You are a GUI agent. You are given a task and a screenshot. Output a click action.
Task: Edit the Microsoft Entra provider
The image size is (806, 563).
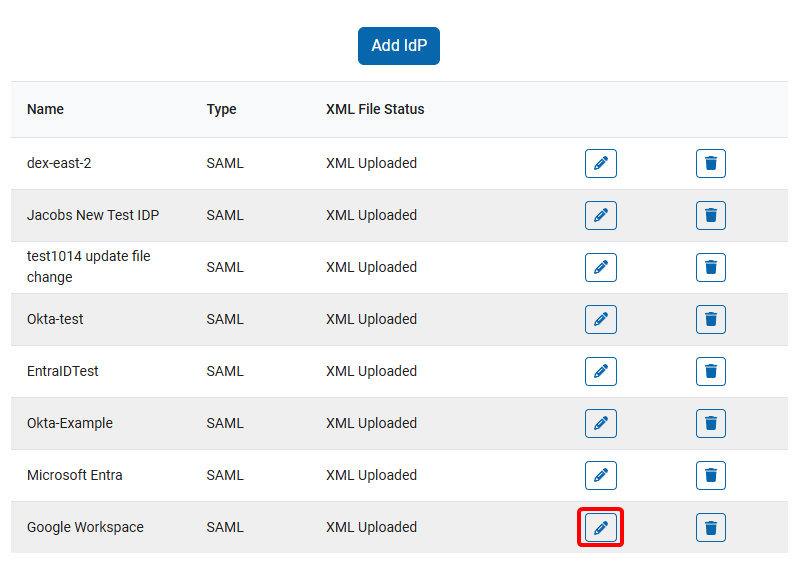pyautogui.click(x=600, y=475)
